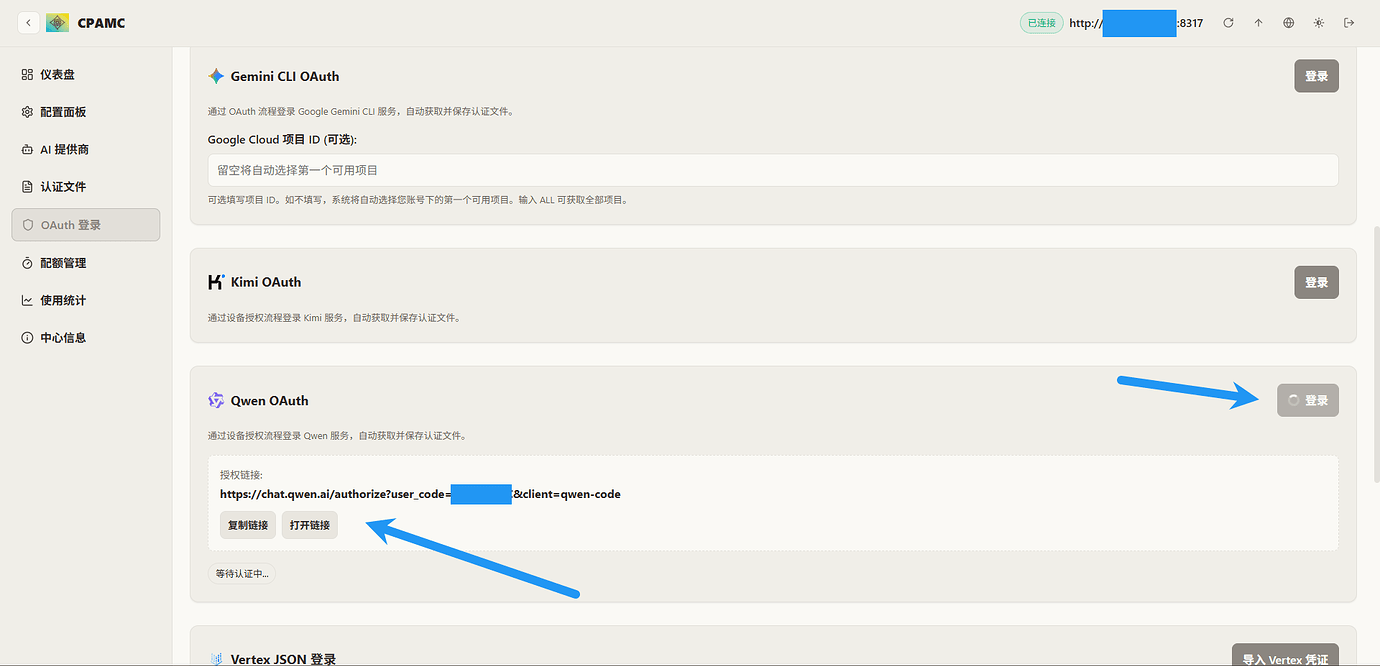The image size is (1380, 666).
Task: Click the CPAMC logo icon
Action: pyautogui.click(x=58, y=23)
